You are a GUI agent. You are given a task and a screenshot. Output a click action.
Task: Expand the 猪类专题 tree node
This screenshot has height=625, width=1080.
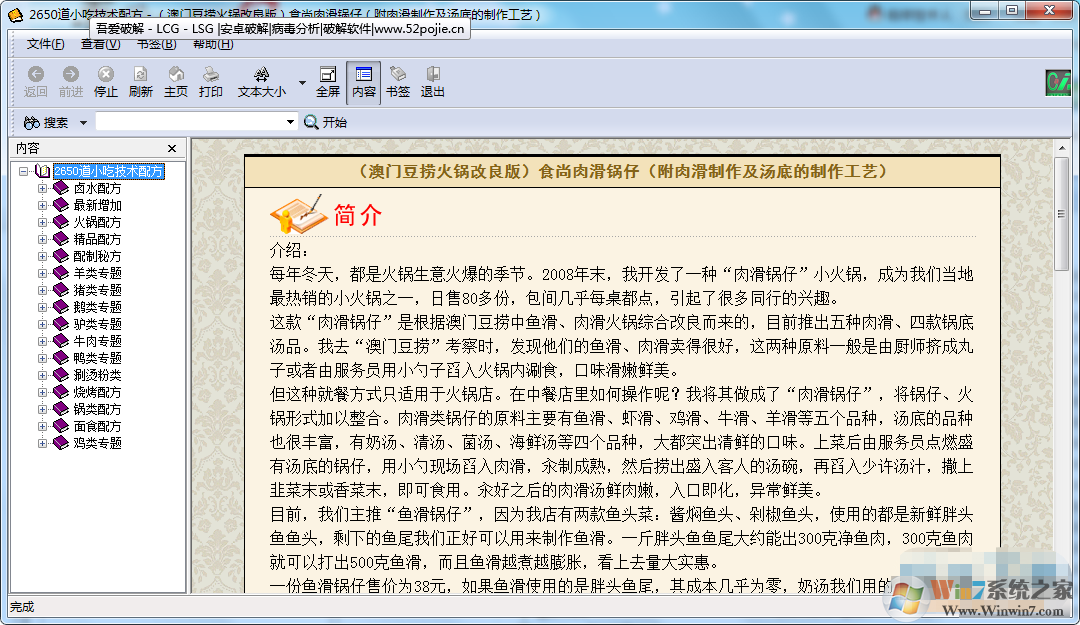[x=42, y=290]
